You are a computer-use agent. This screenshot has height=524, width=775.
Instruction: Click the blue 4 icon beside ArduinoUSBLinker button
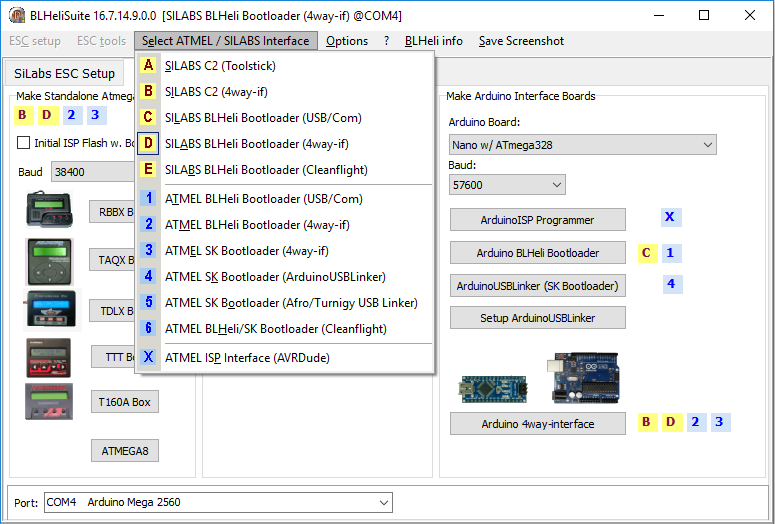coord(671,284)
